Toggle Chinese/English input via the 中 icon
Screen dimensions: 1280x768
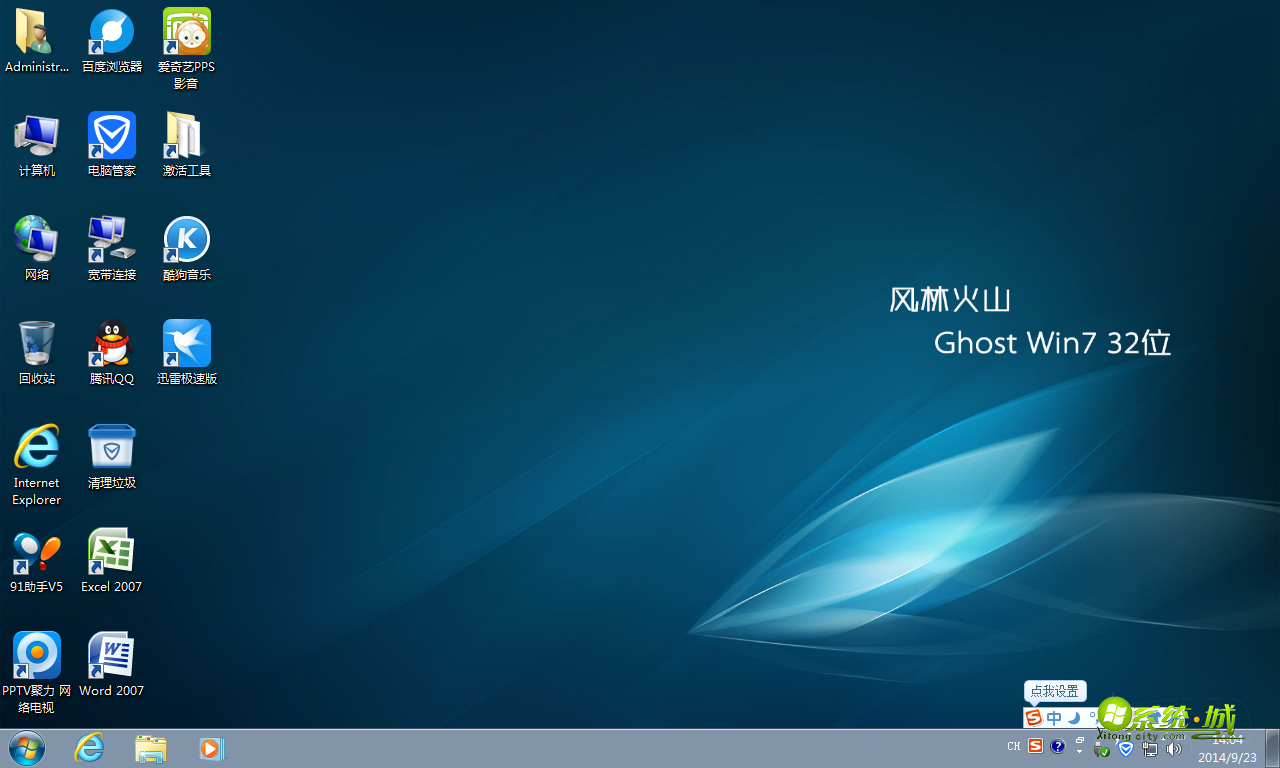(1053, 717)
